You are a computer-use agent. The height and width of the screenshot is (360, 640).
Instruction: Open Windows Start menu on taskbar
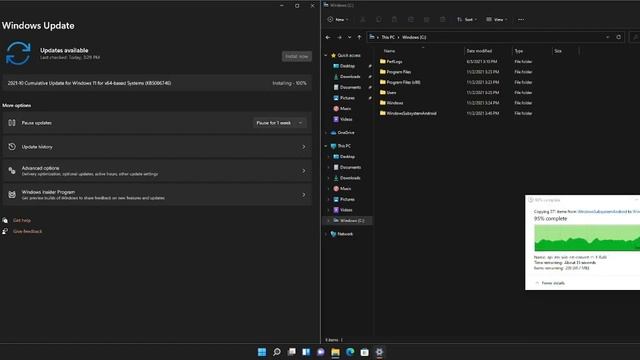[x=262, y=352]
